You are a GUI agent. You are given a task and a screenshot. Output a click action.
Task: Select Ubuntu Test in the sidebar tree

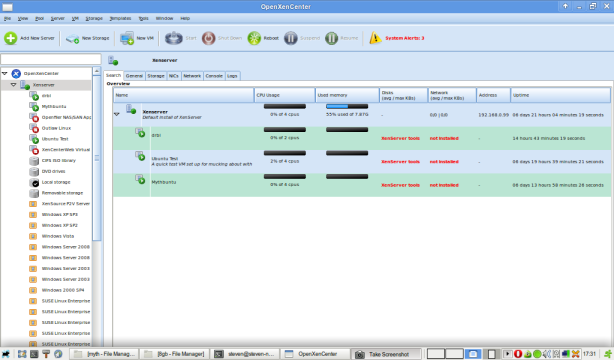[x=55, y=139]
